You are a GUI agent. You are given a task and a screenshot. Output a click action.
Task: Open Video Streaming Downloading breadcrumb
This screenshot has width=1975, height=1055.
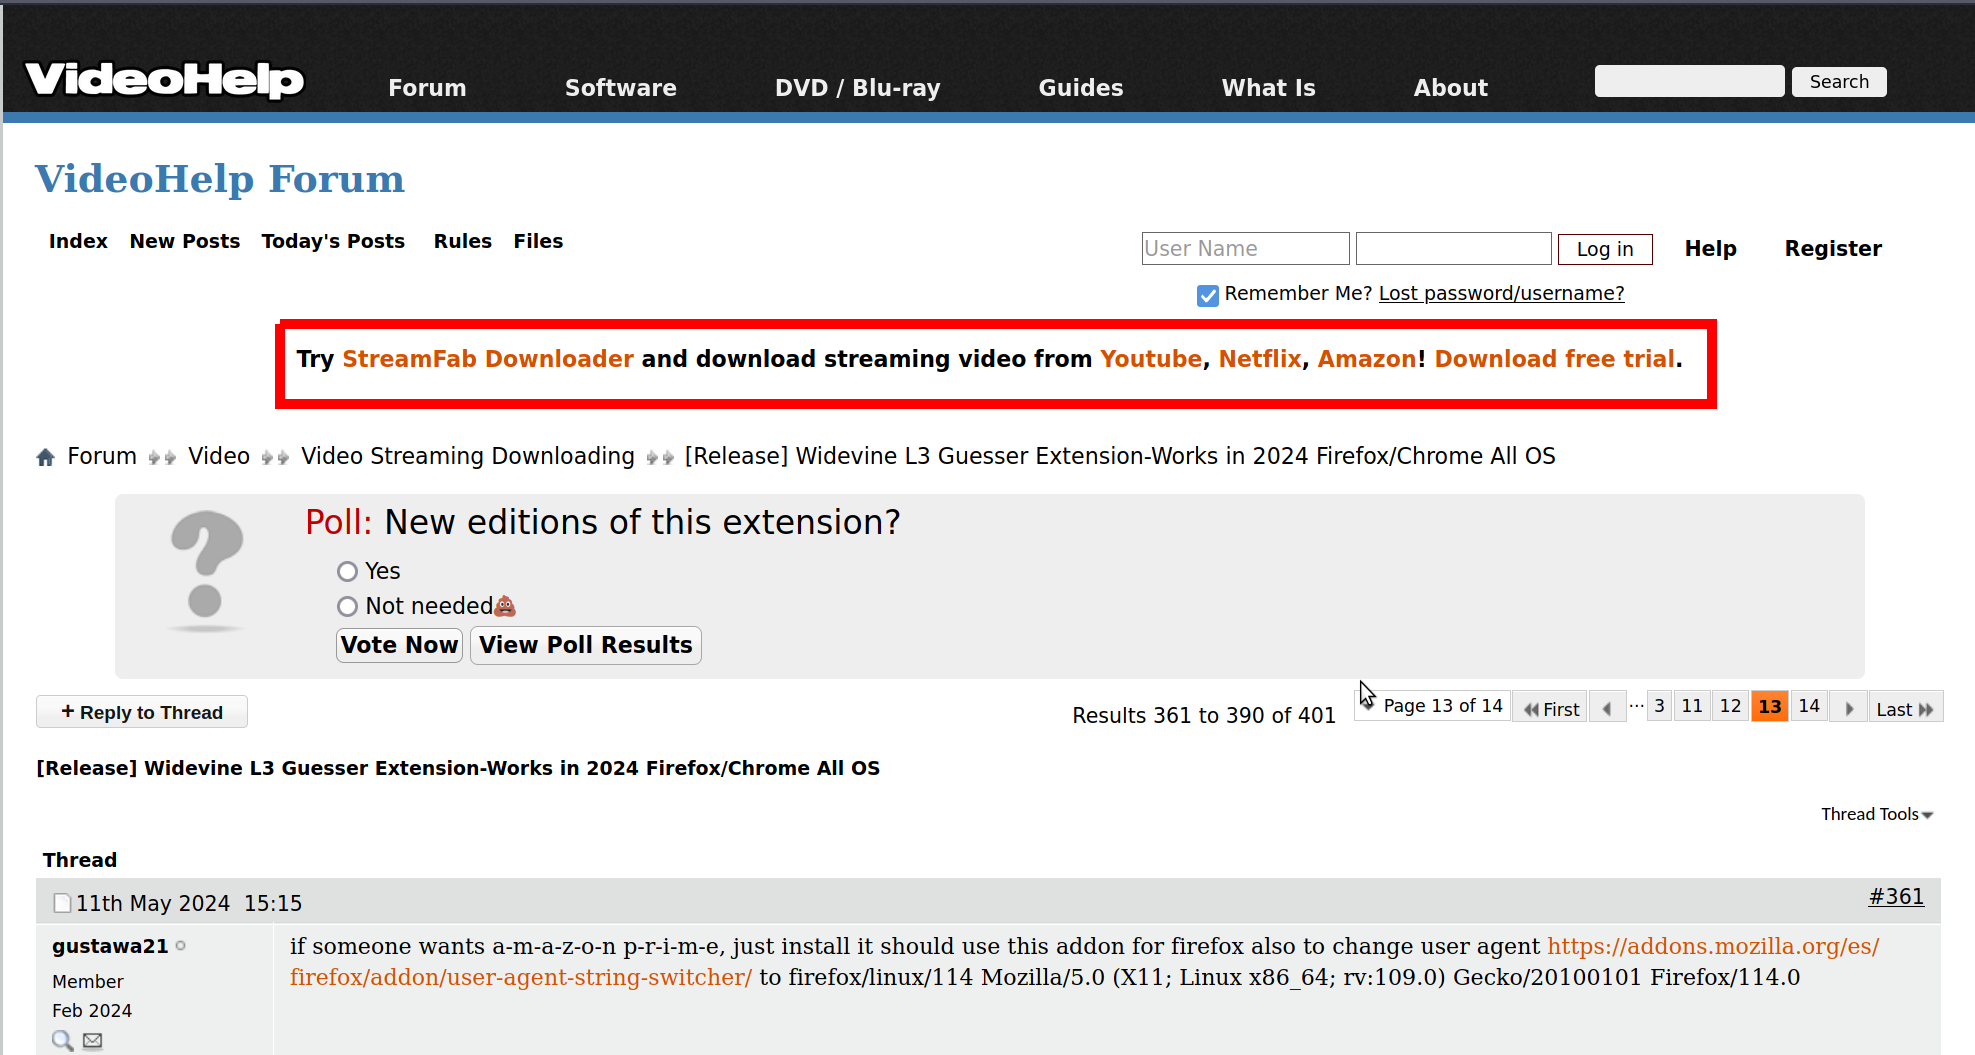click(468, 456)
